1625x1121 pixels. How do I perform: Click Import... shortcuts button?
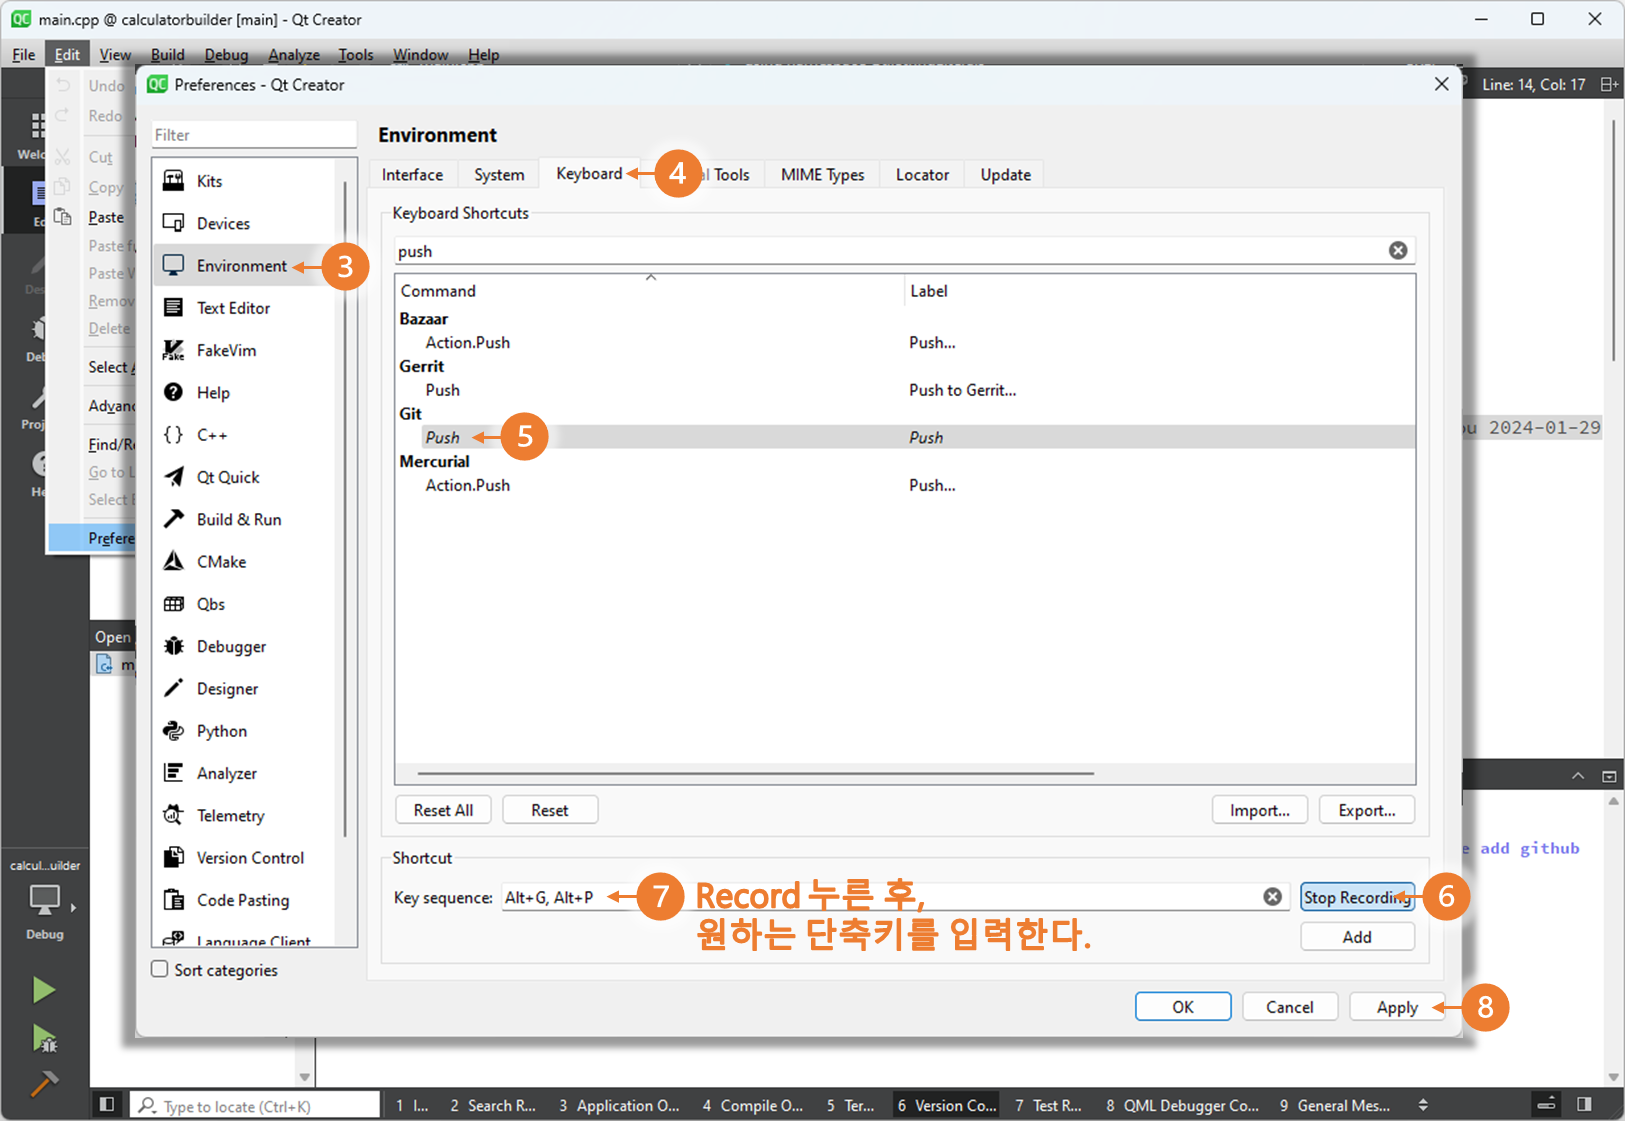(1260, 810)
